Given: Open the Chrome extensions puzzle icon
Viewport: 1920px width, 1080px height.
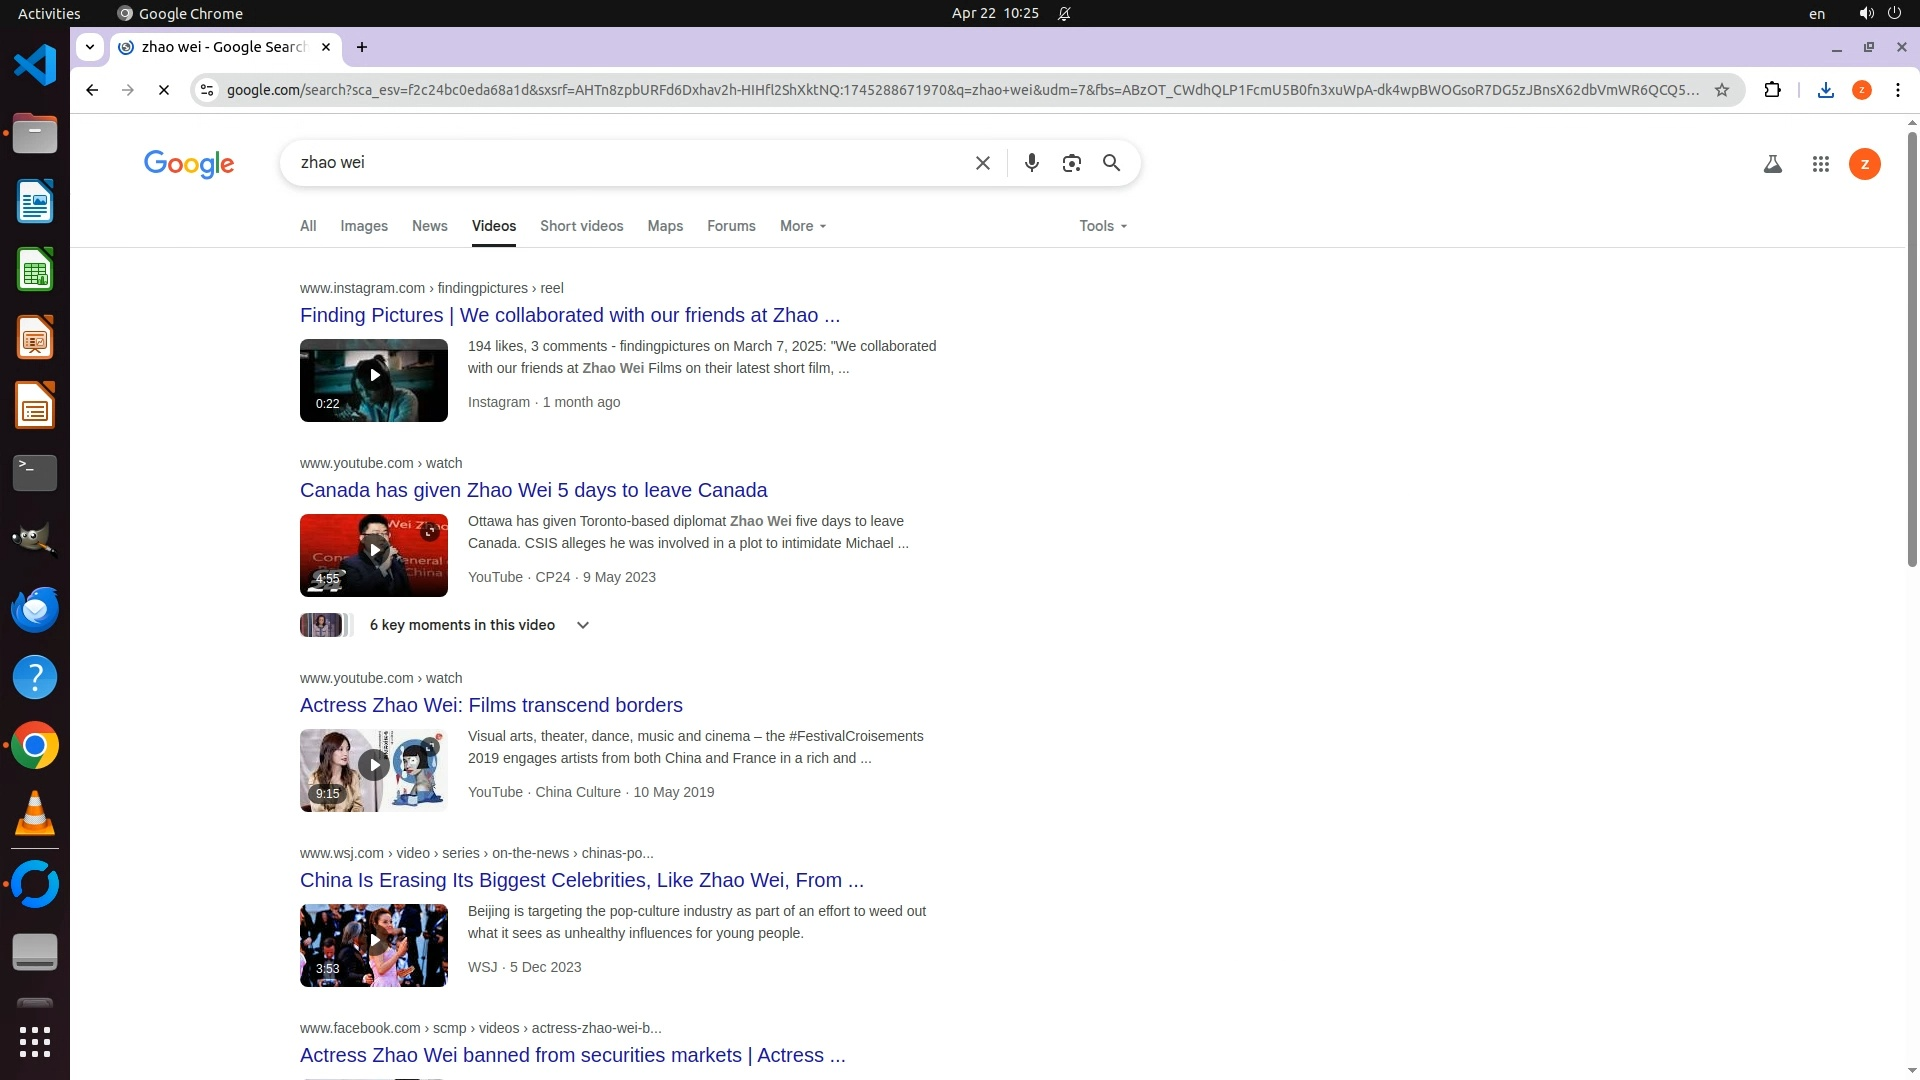Looking at the screenshot, I should [1772, 90].
